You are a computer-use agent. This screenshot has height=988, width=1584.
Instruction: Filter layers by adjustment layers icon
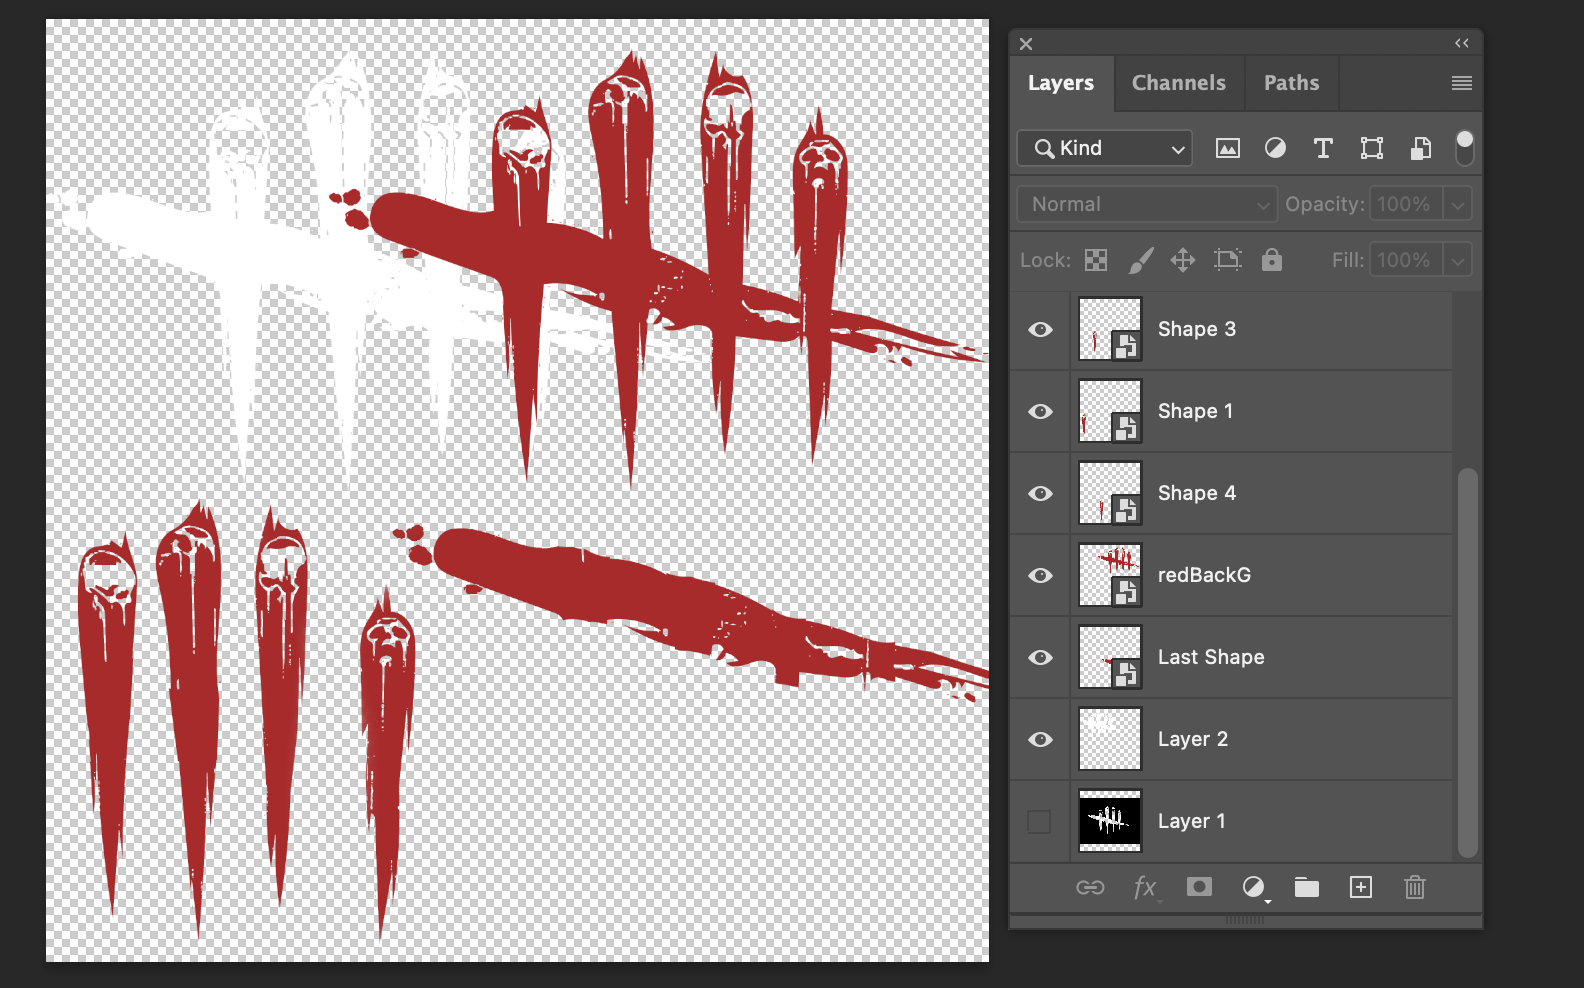click(1275, 149)
